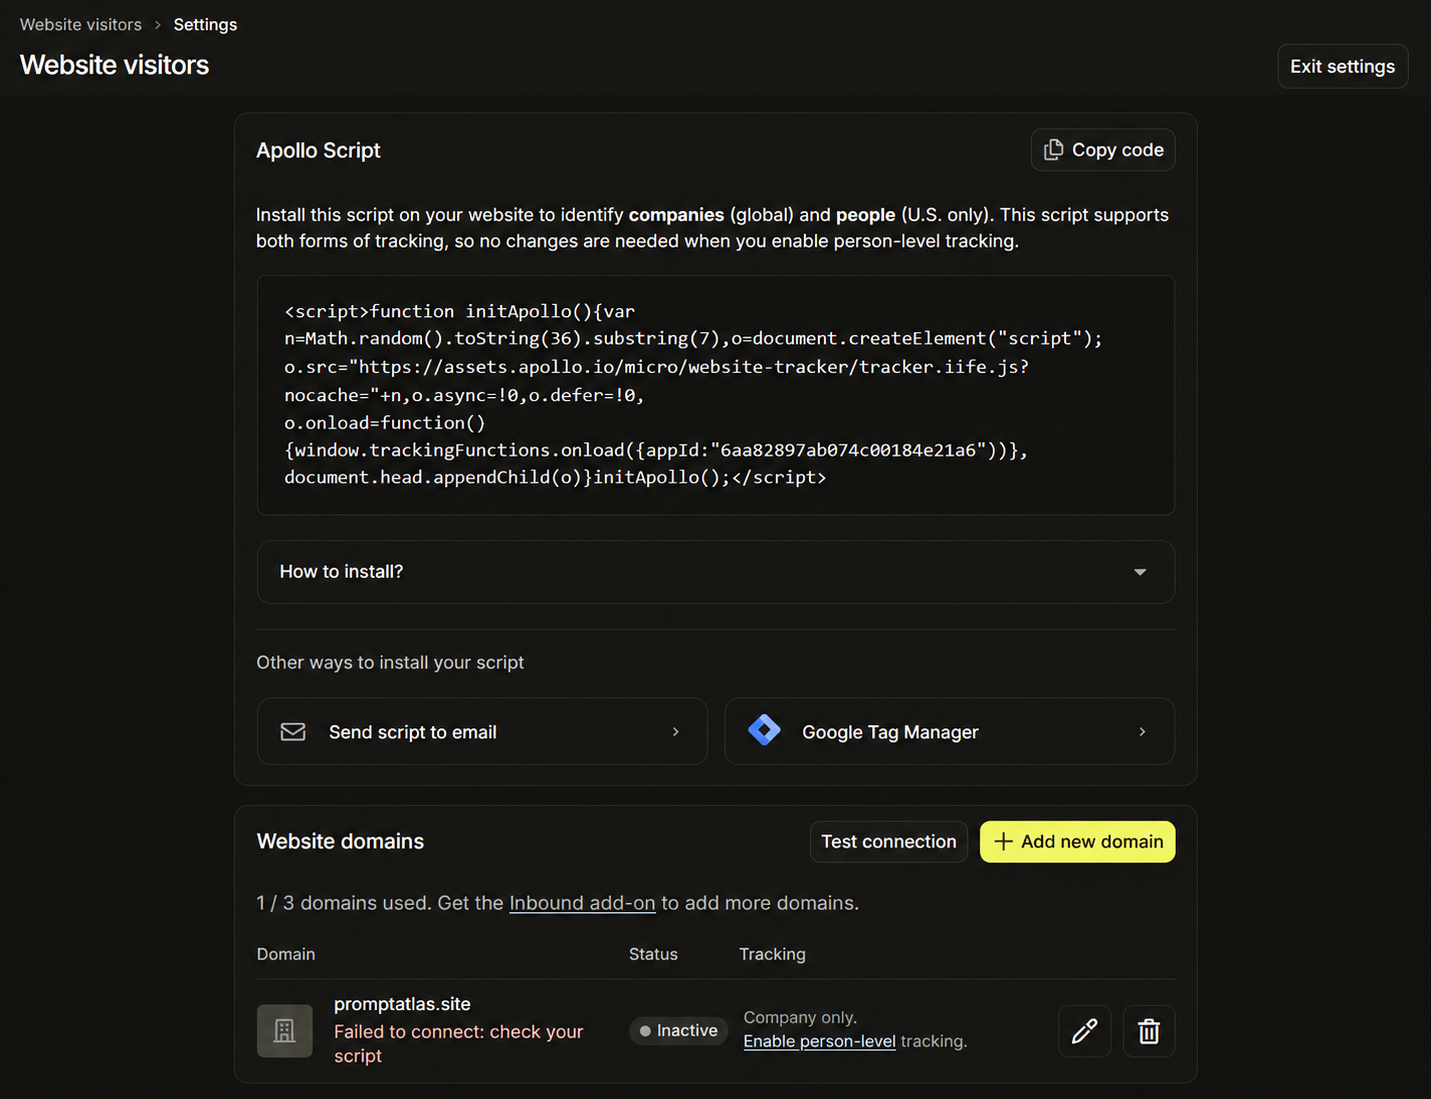This screenshot has width=1431, height=1099.
Task: Click 'Other ways to install your script' text
Action: (x=390, y=662)
